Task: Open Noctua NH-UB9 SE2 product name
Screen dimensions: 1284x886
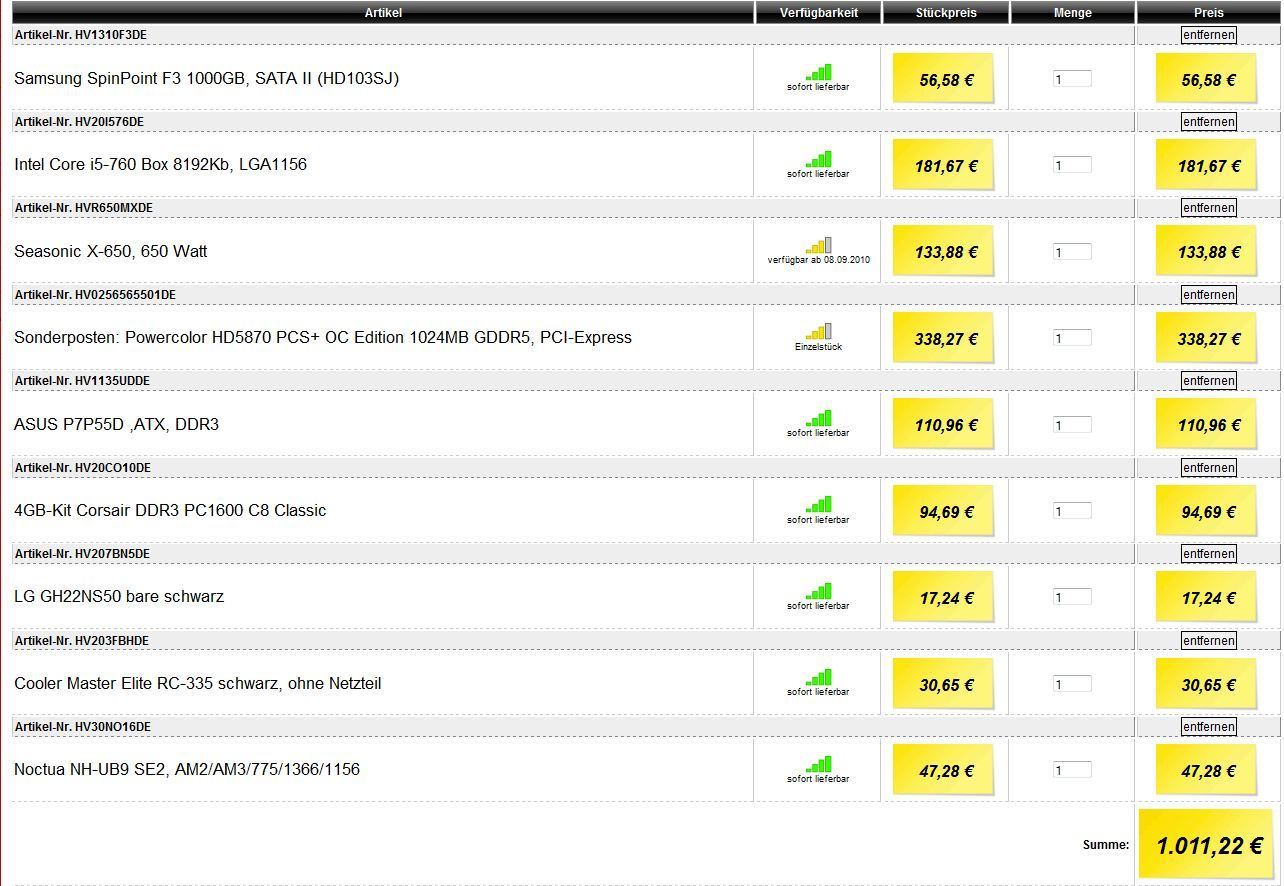Action: (187, 769)
